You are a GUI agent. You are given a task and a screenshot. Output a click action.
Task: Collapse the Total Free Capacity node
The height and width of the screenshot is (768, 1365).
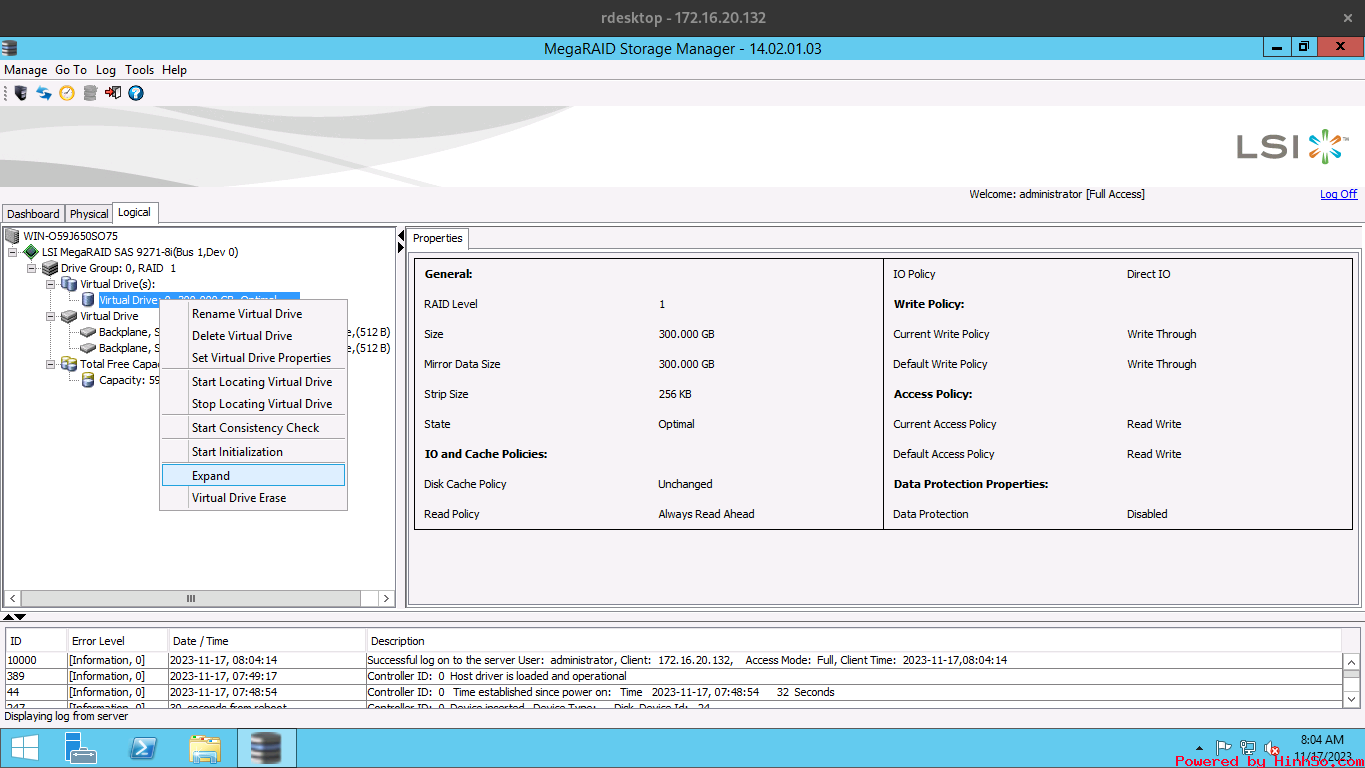pos(51,364)
